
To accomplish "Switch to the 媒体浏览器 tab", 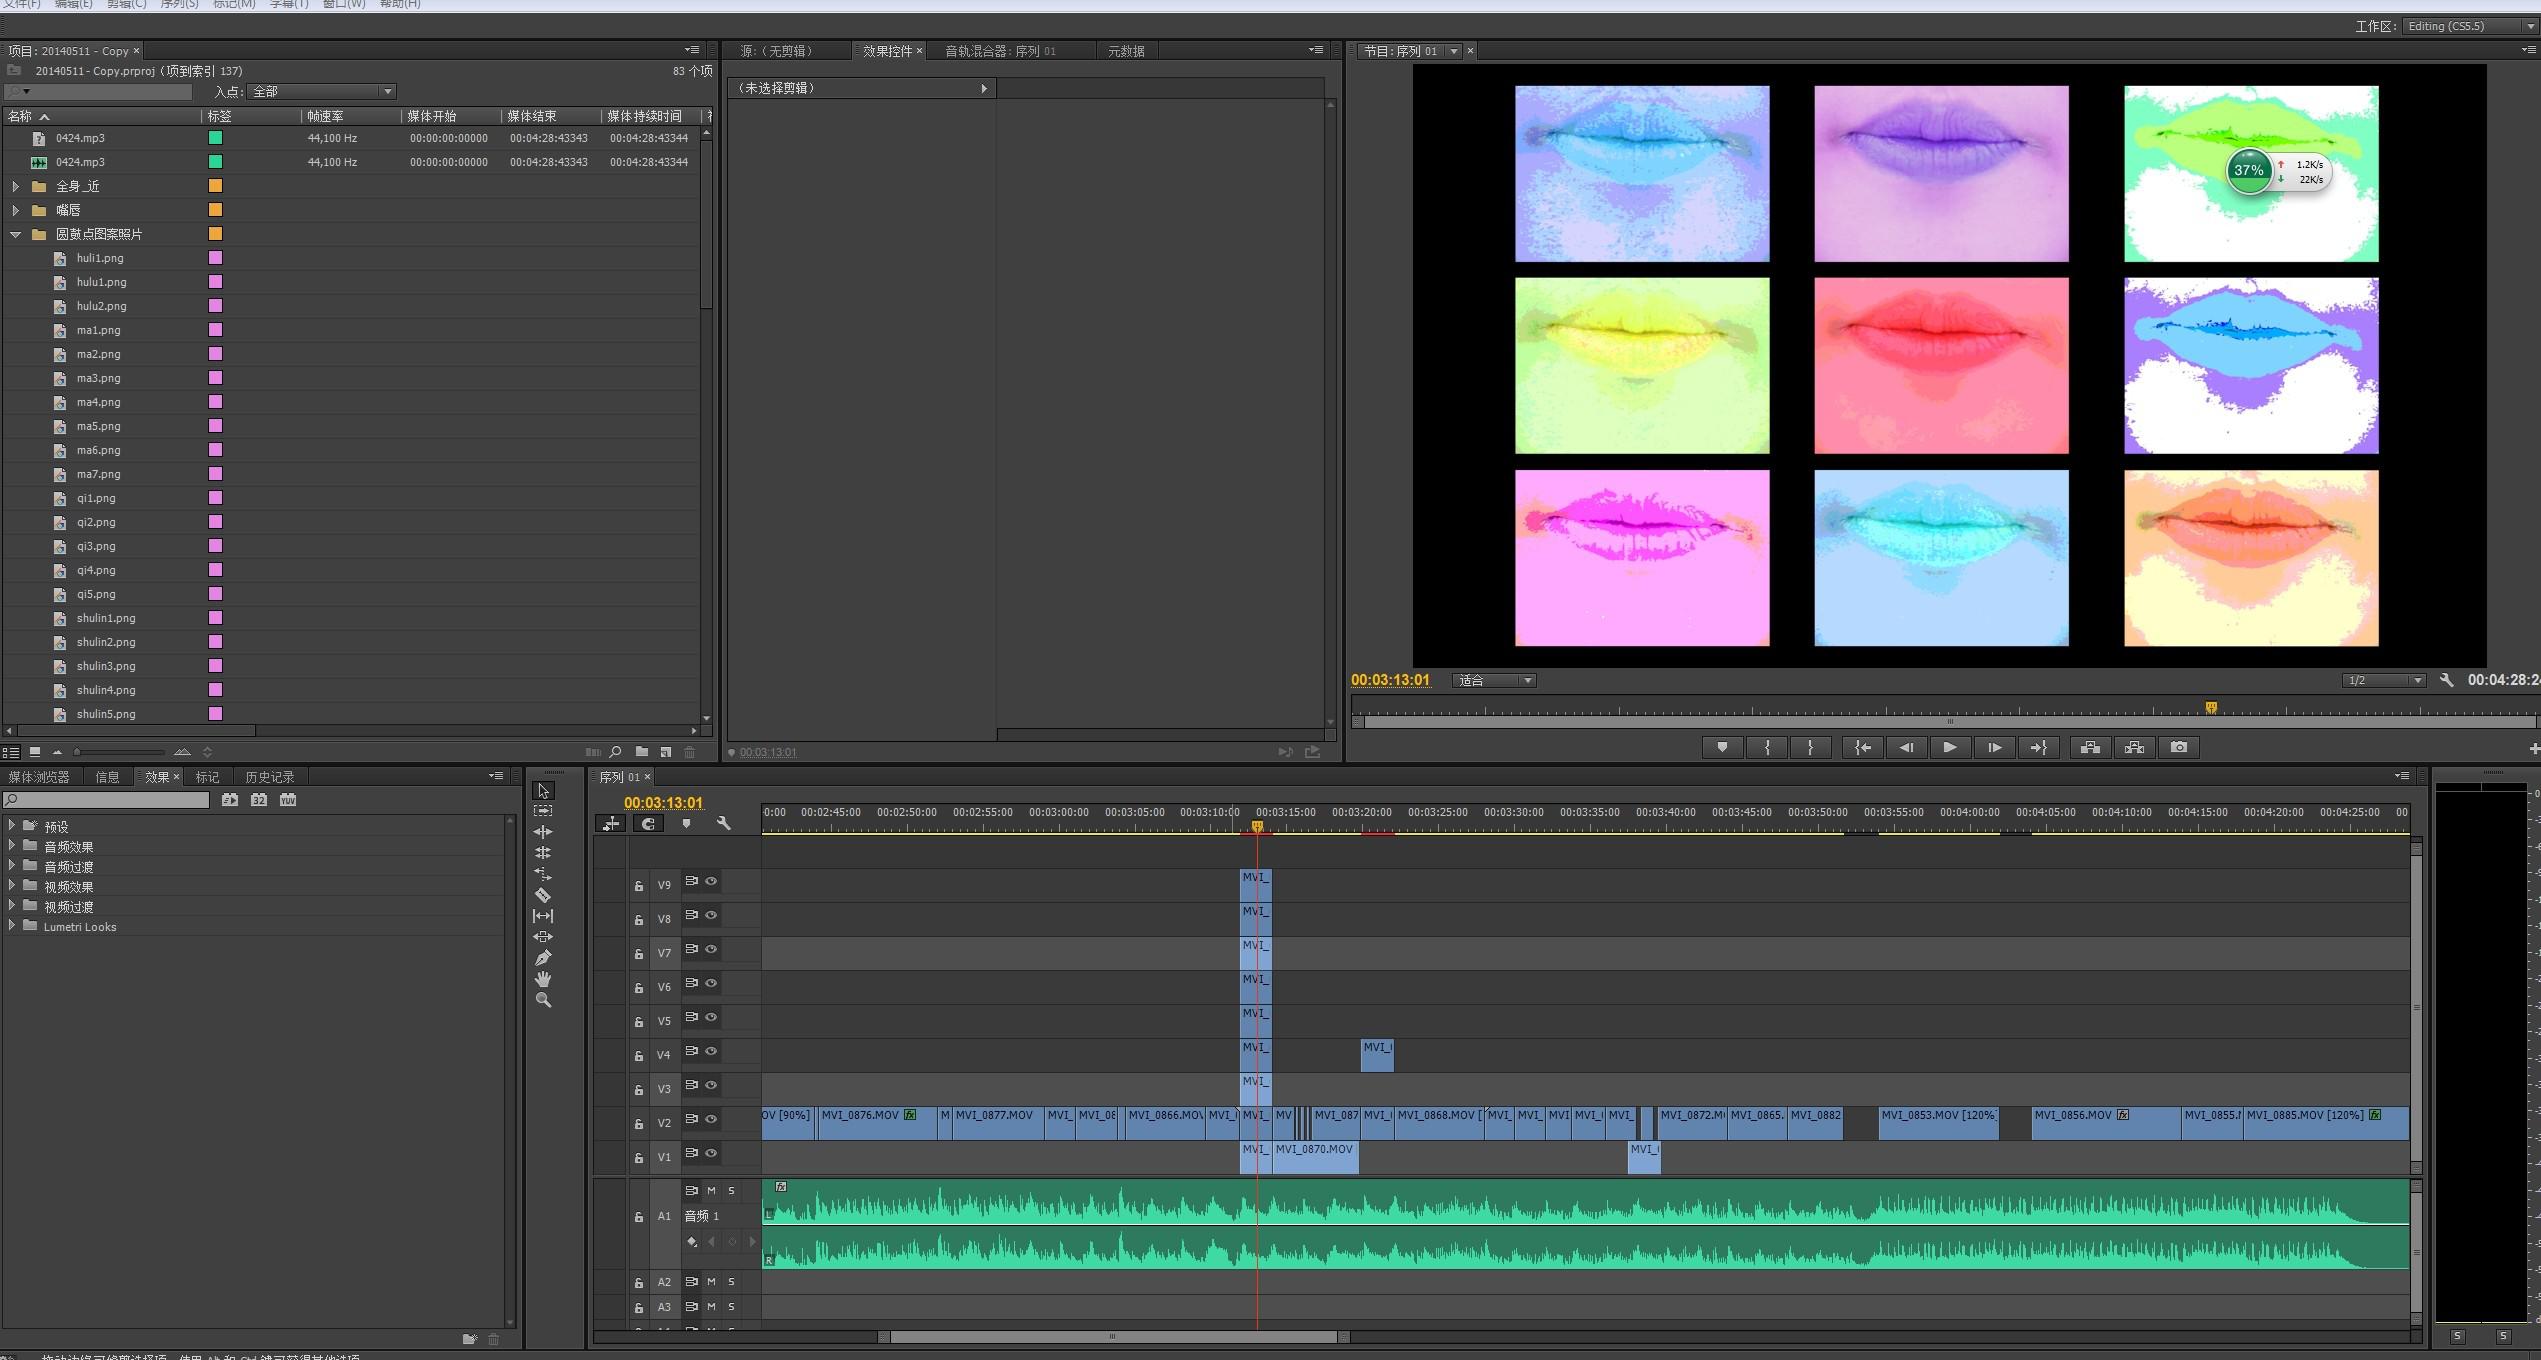I will click(39, 777).
